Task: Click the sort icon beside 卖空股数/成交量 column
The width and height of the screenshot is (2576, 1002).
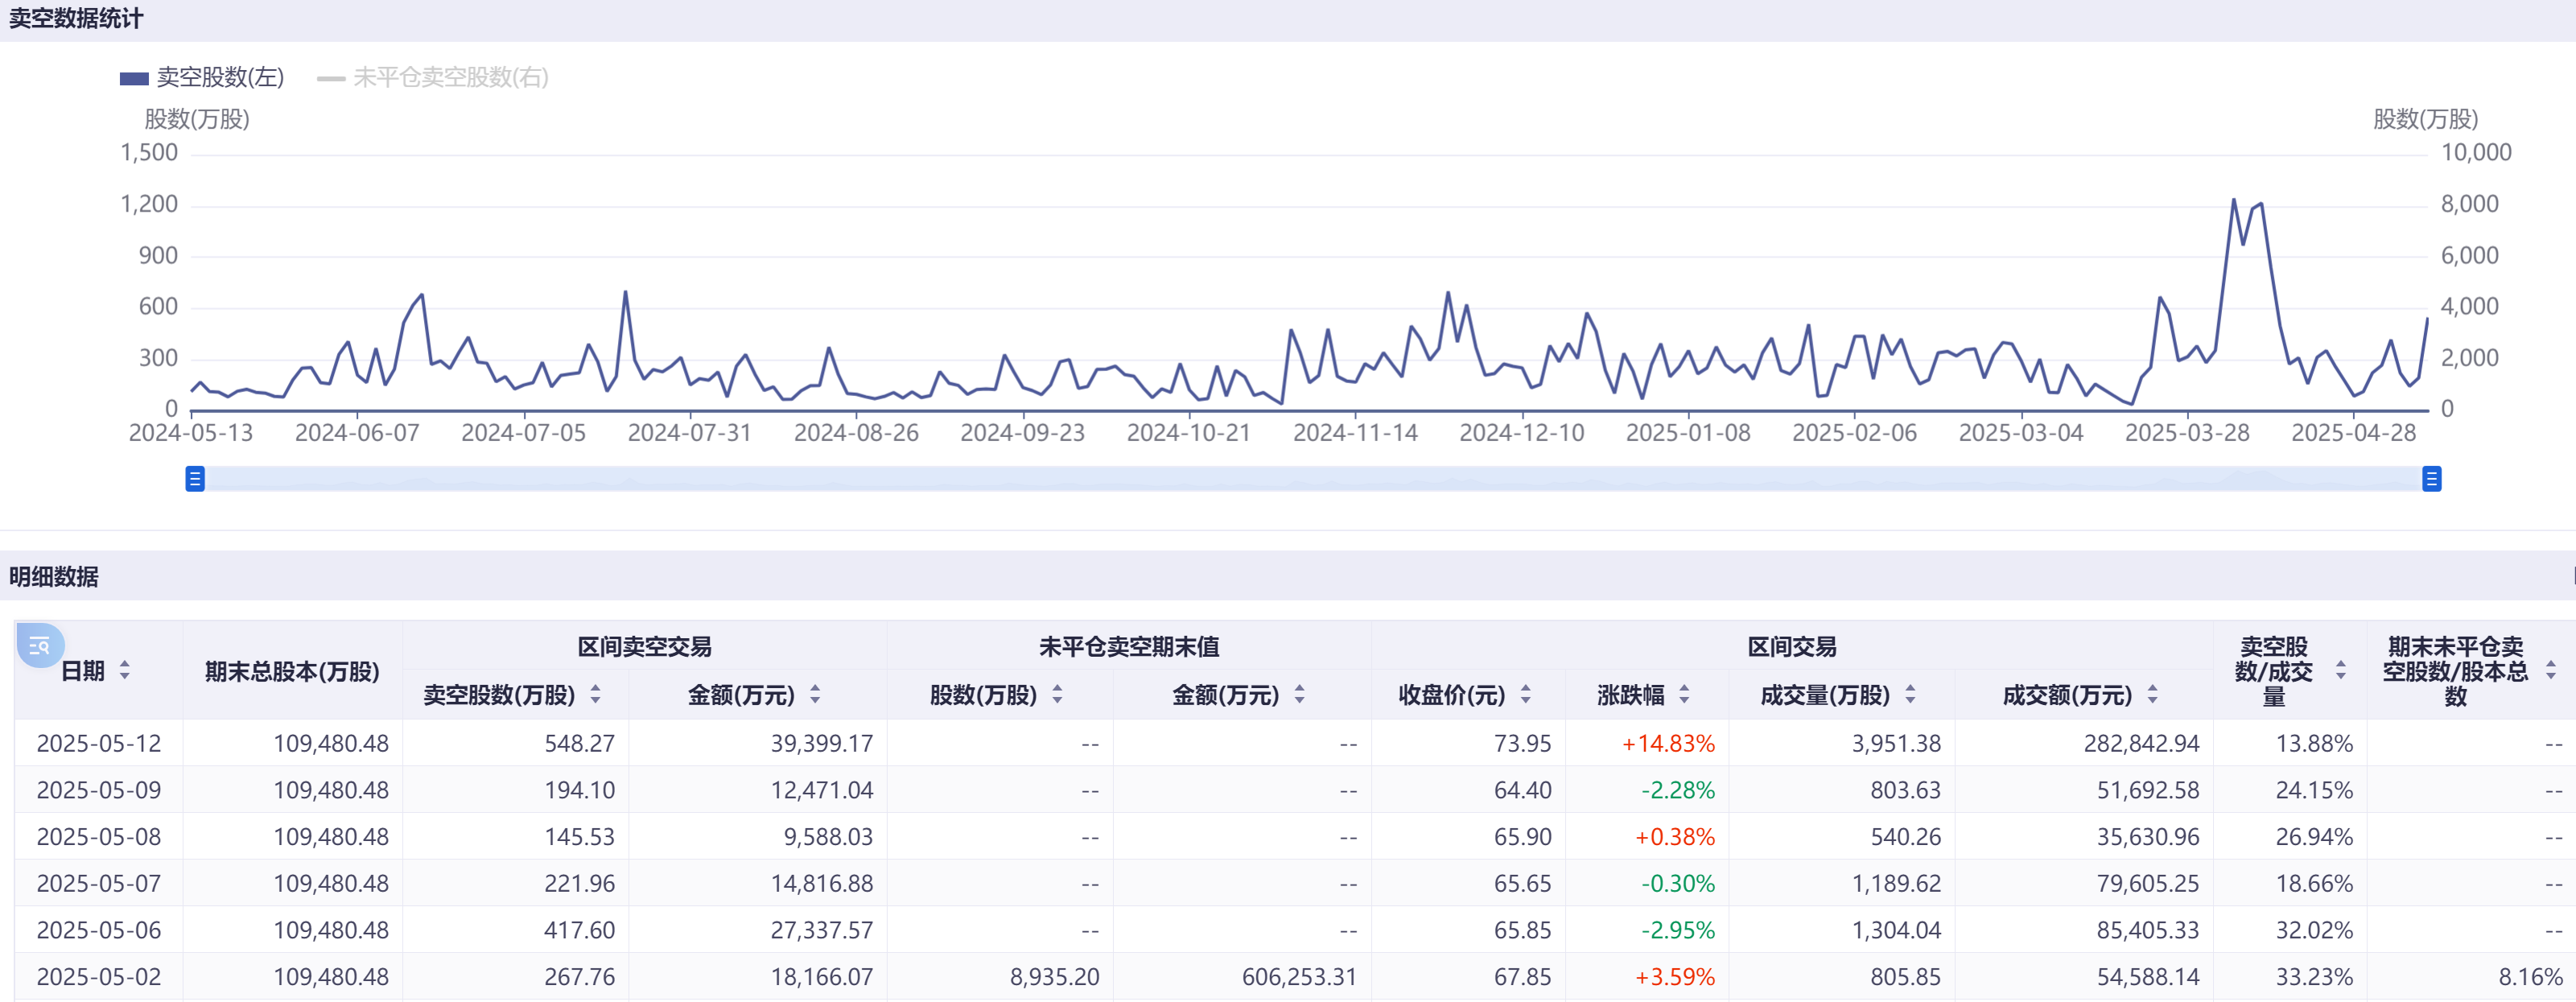Action: coord(2341,671)
